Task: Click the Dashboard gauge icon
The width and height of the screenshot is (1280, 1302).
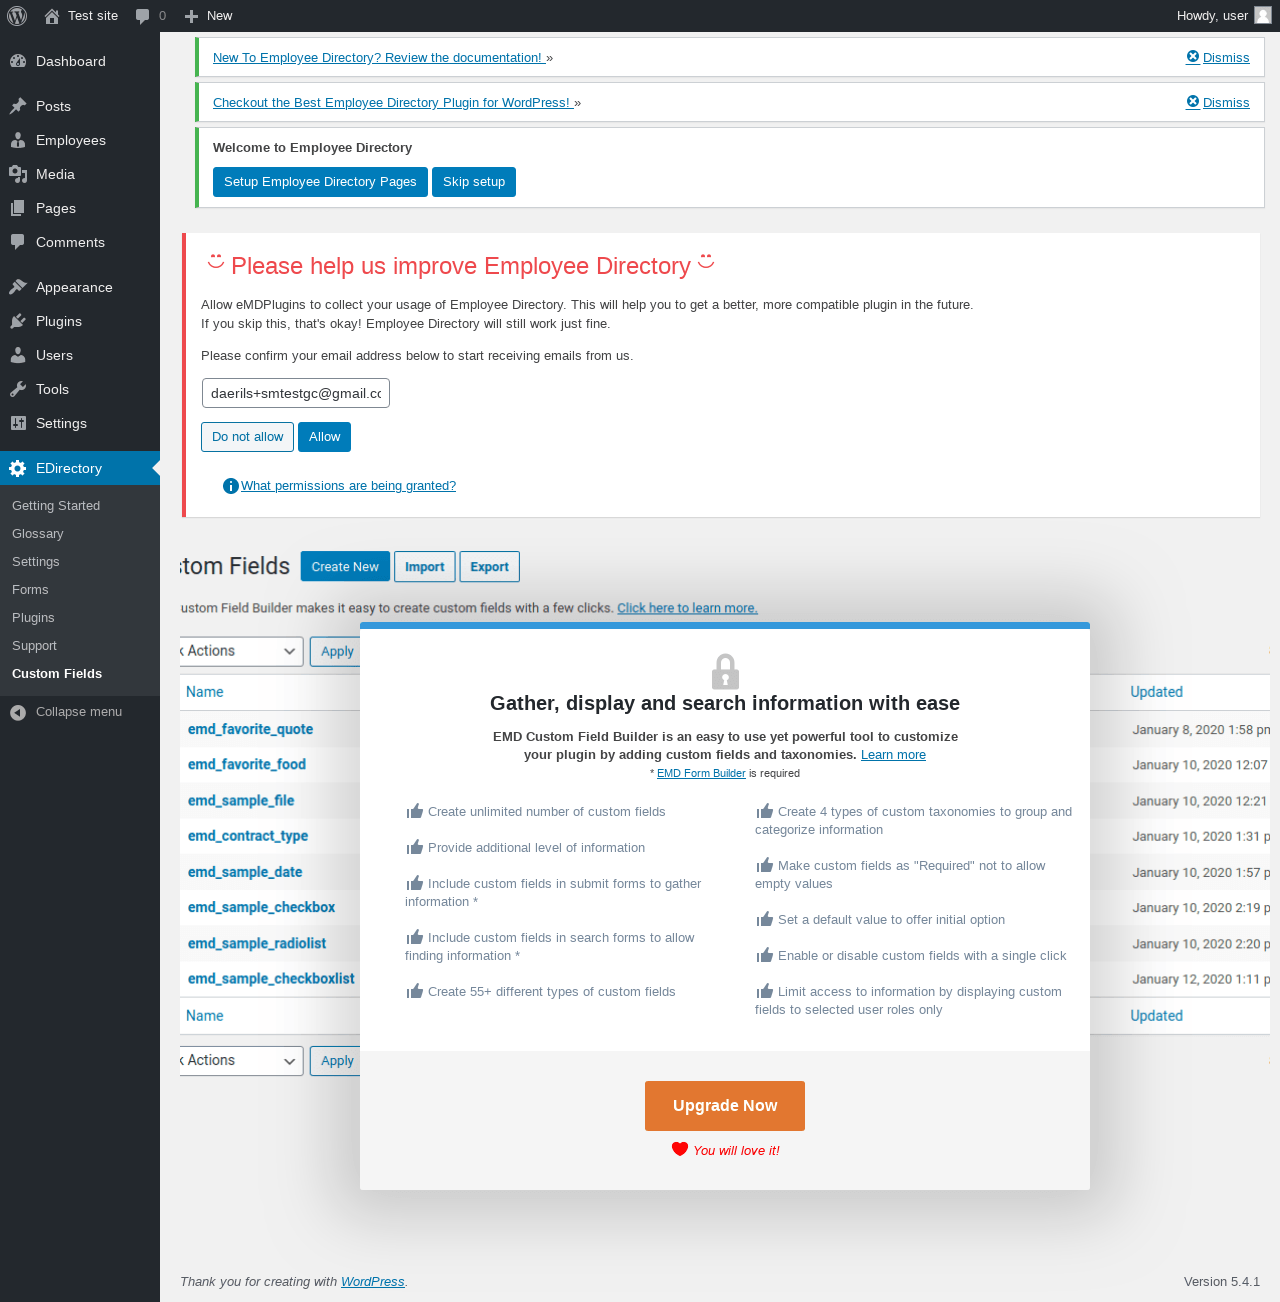Action: coord(18,61)
